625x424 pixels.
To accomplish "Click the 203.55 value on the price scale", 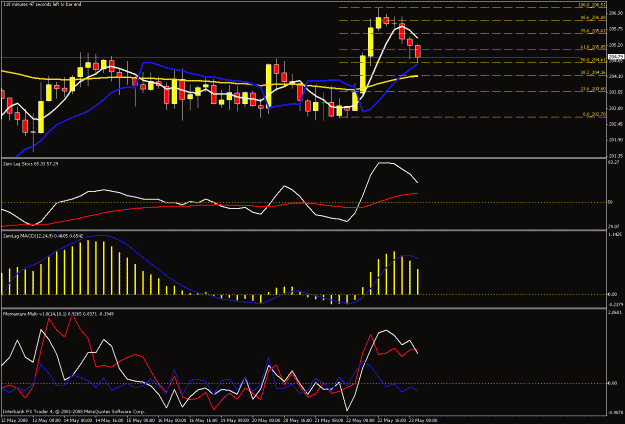I will [x=616, y=92].
